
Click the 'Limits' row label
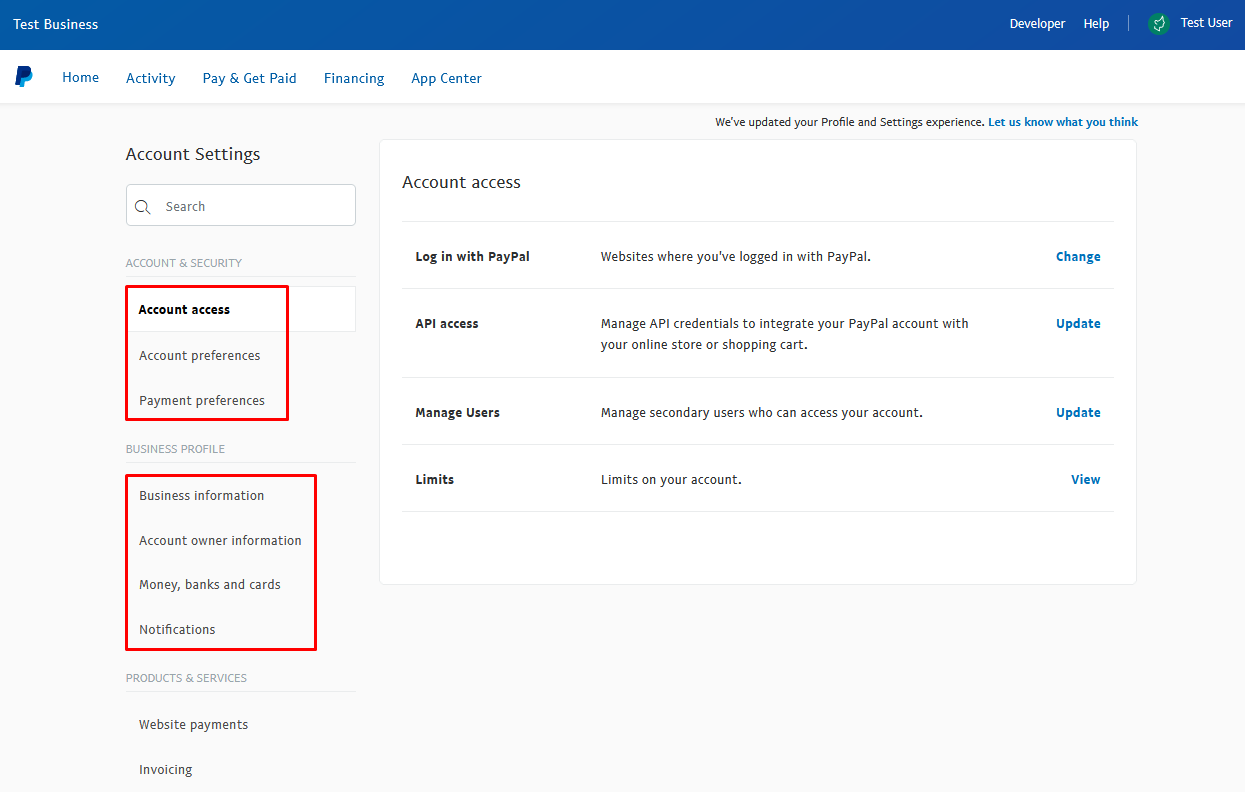tap(435, 479)
